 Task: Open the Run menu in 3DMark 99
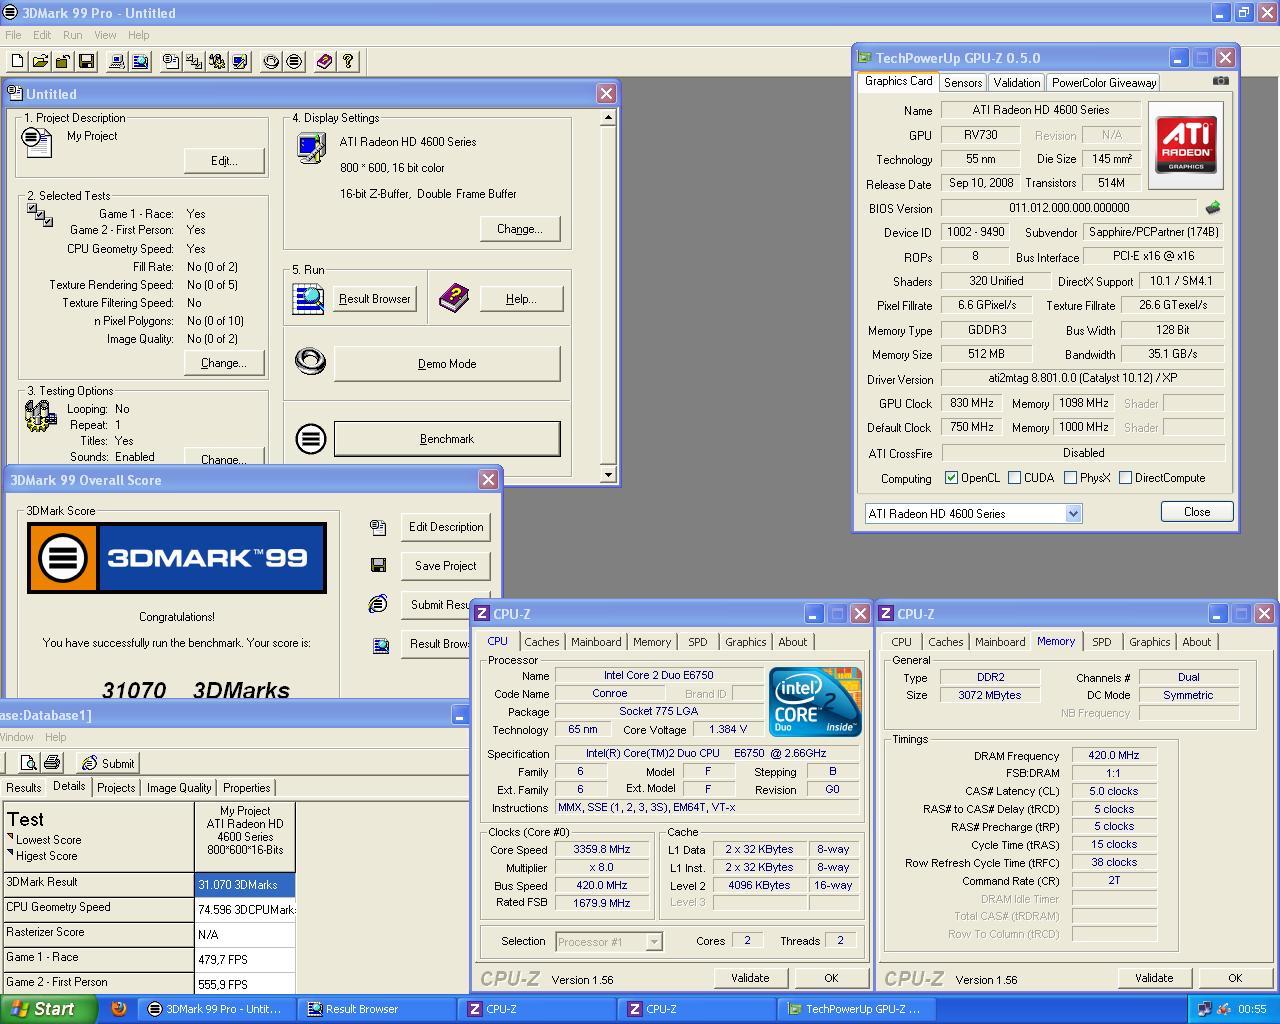(73, 35)
